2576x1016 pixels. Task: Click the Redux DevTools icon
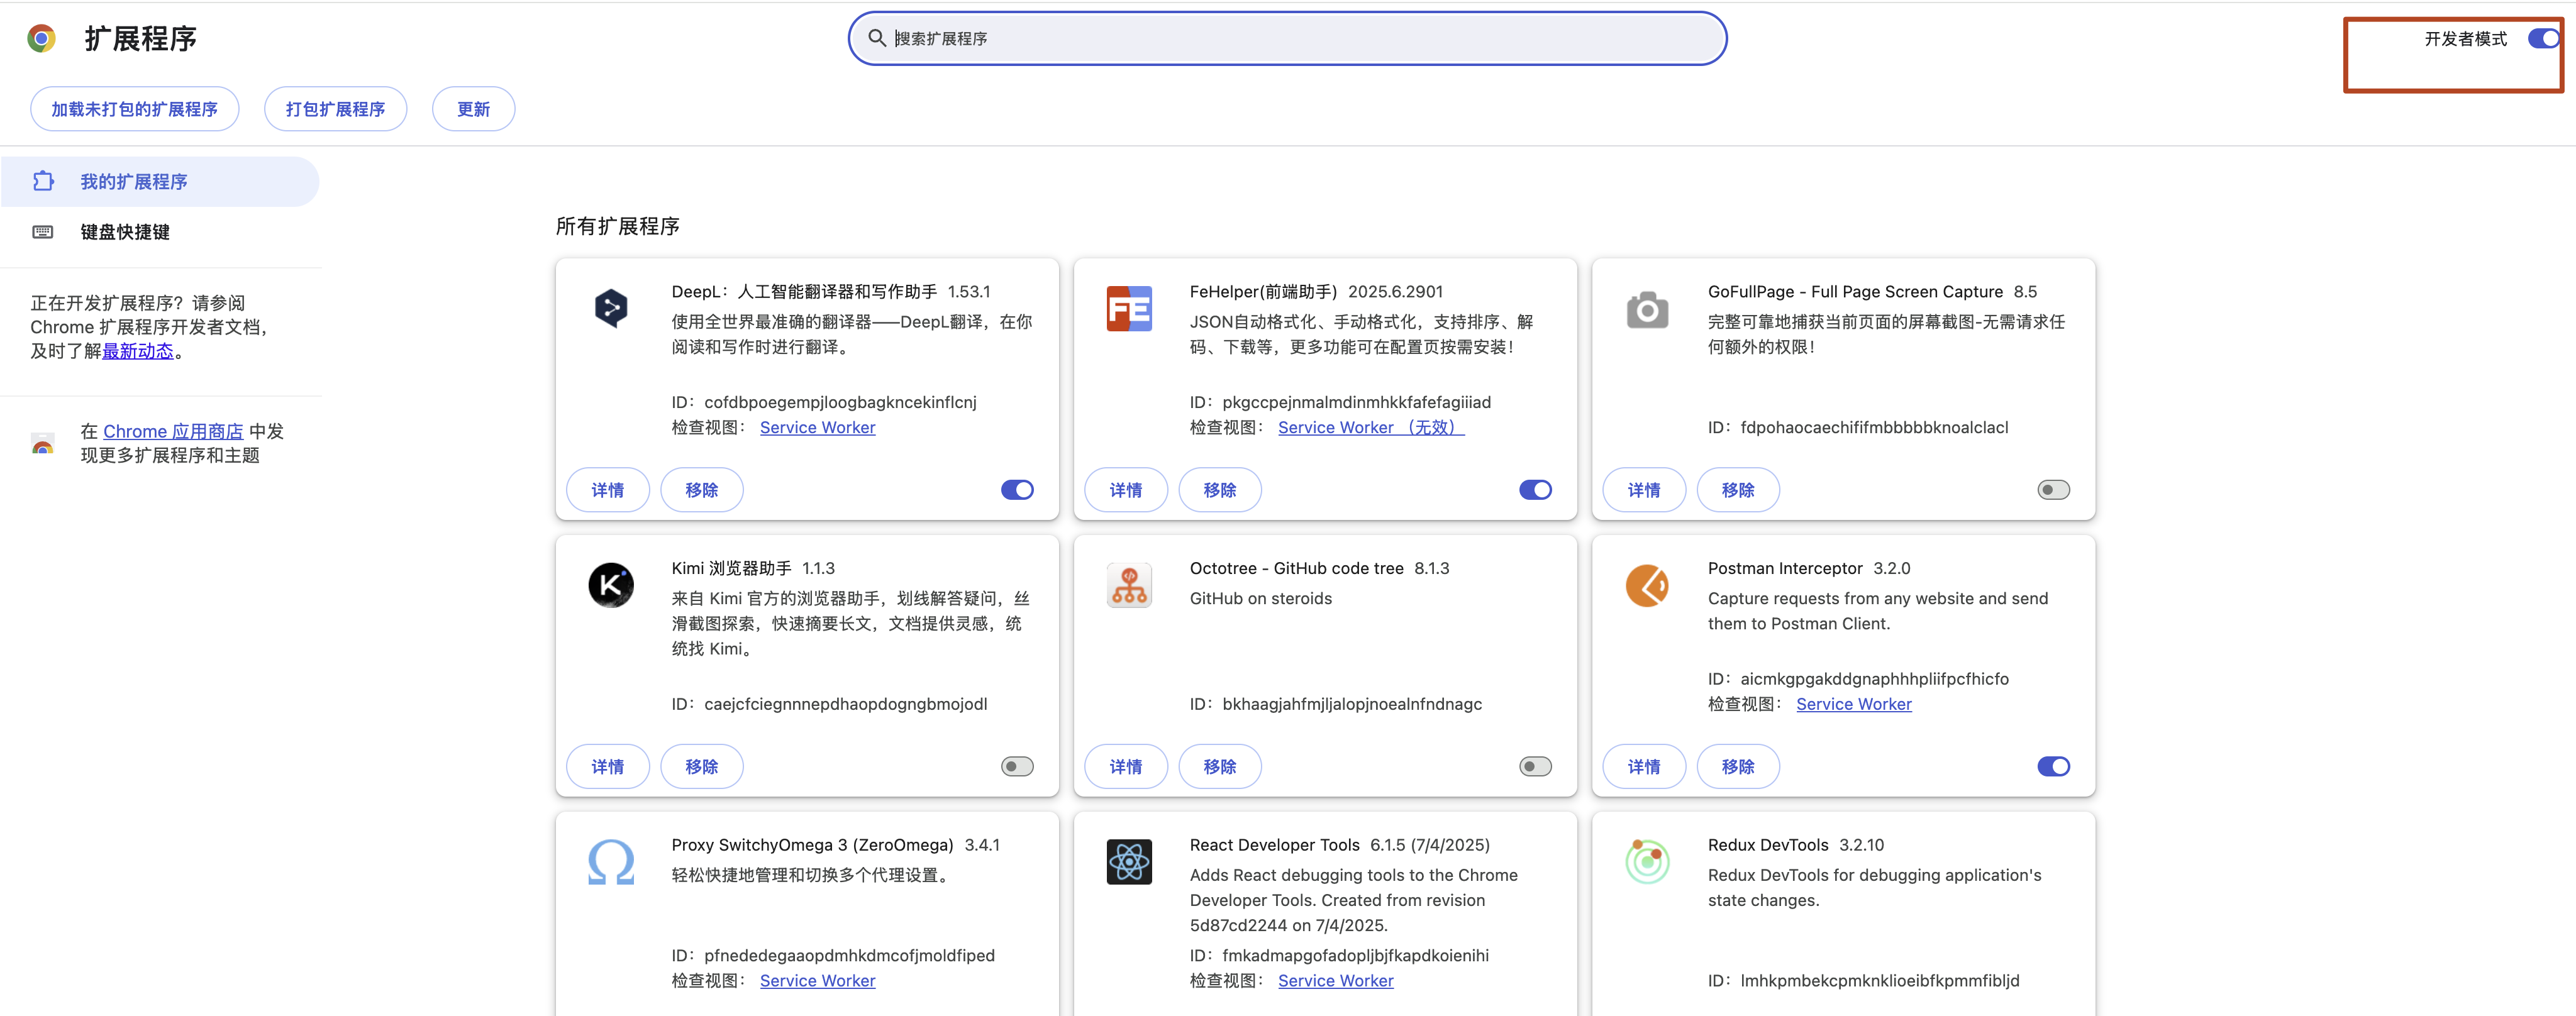tap(1646, 862)
